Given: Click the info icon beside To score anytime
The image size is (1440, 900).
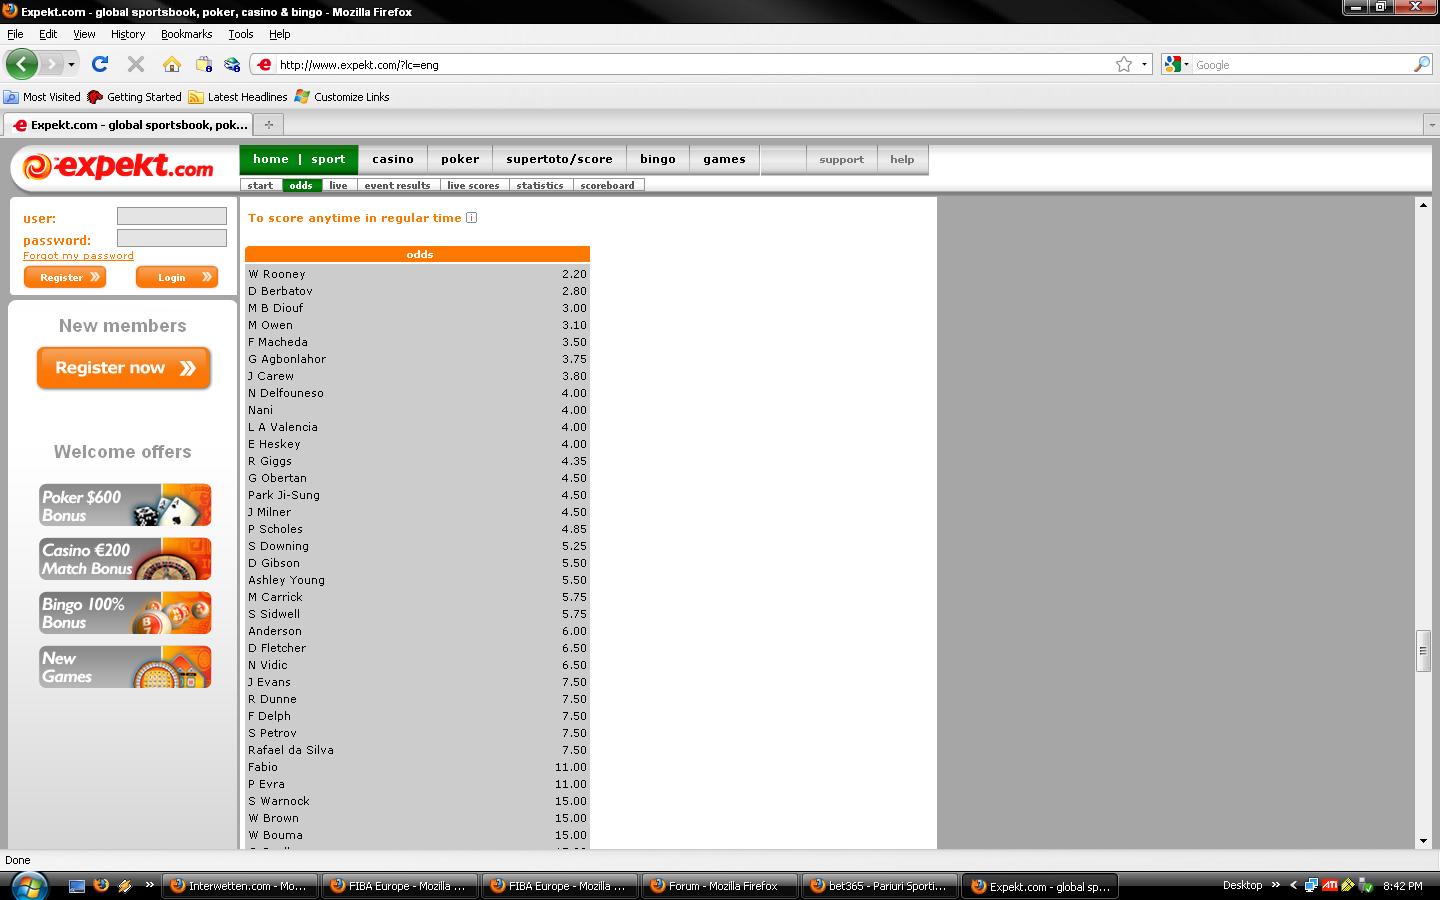Looking at the screenshot, I should (472, 218).
